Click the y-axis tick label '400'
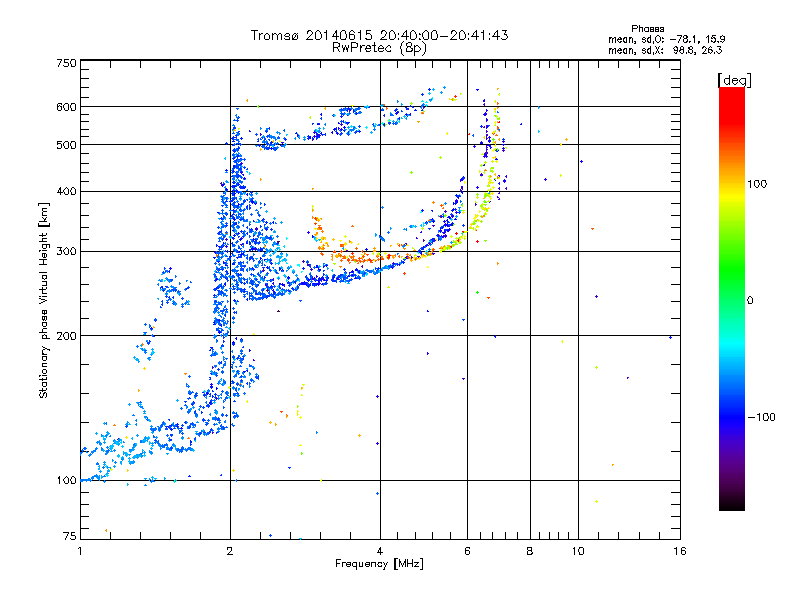Image resolution: width=800 pixels, height=600 pixels. (x=66, y=192)
